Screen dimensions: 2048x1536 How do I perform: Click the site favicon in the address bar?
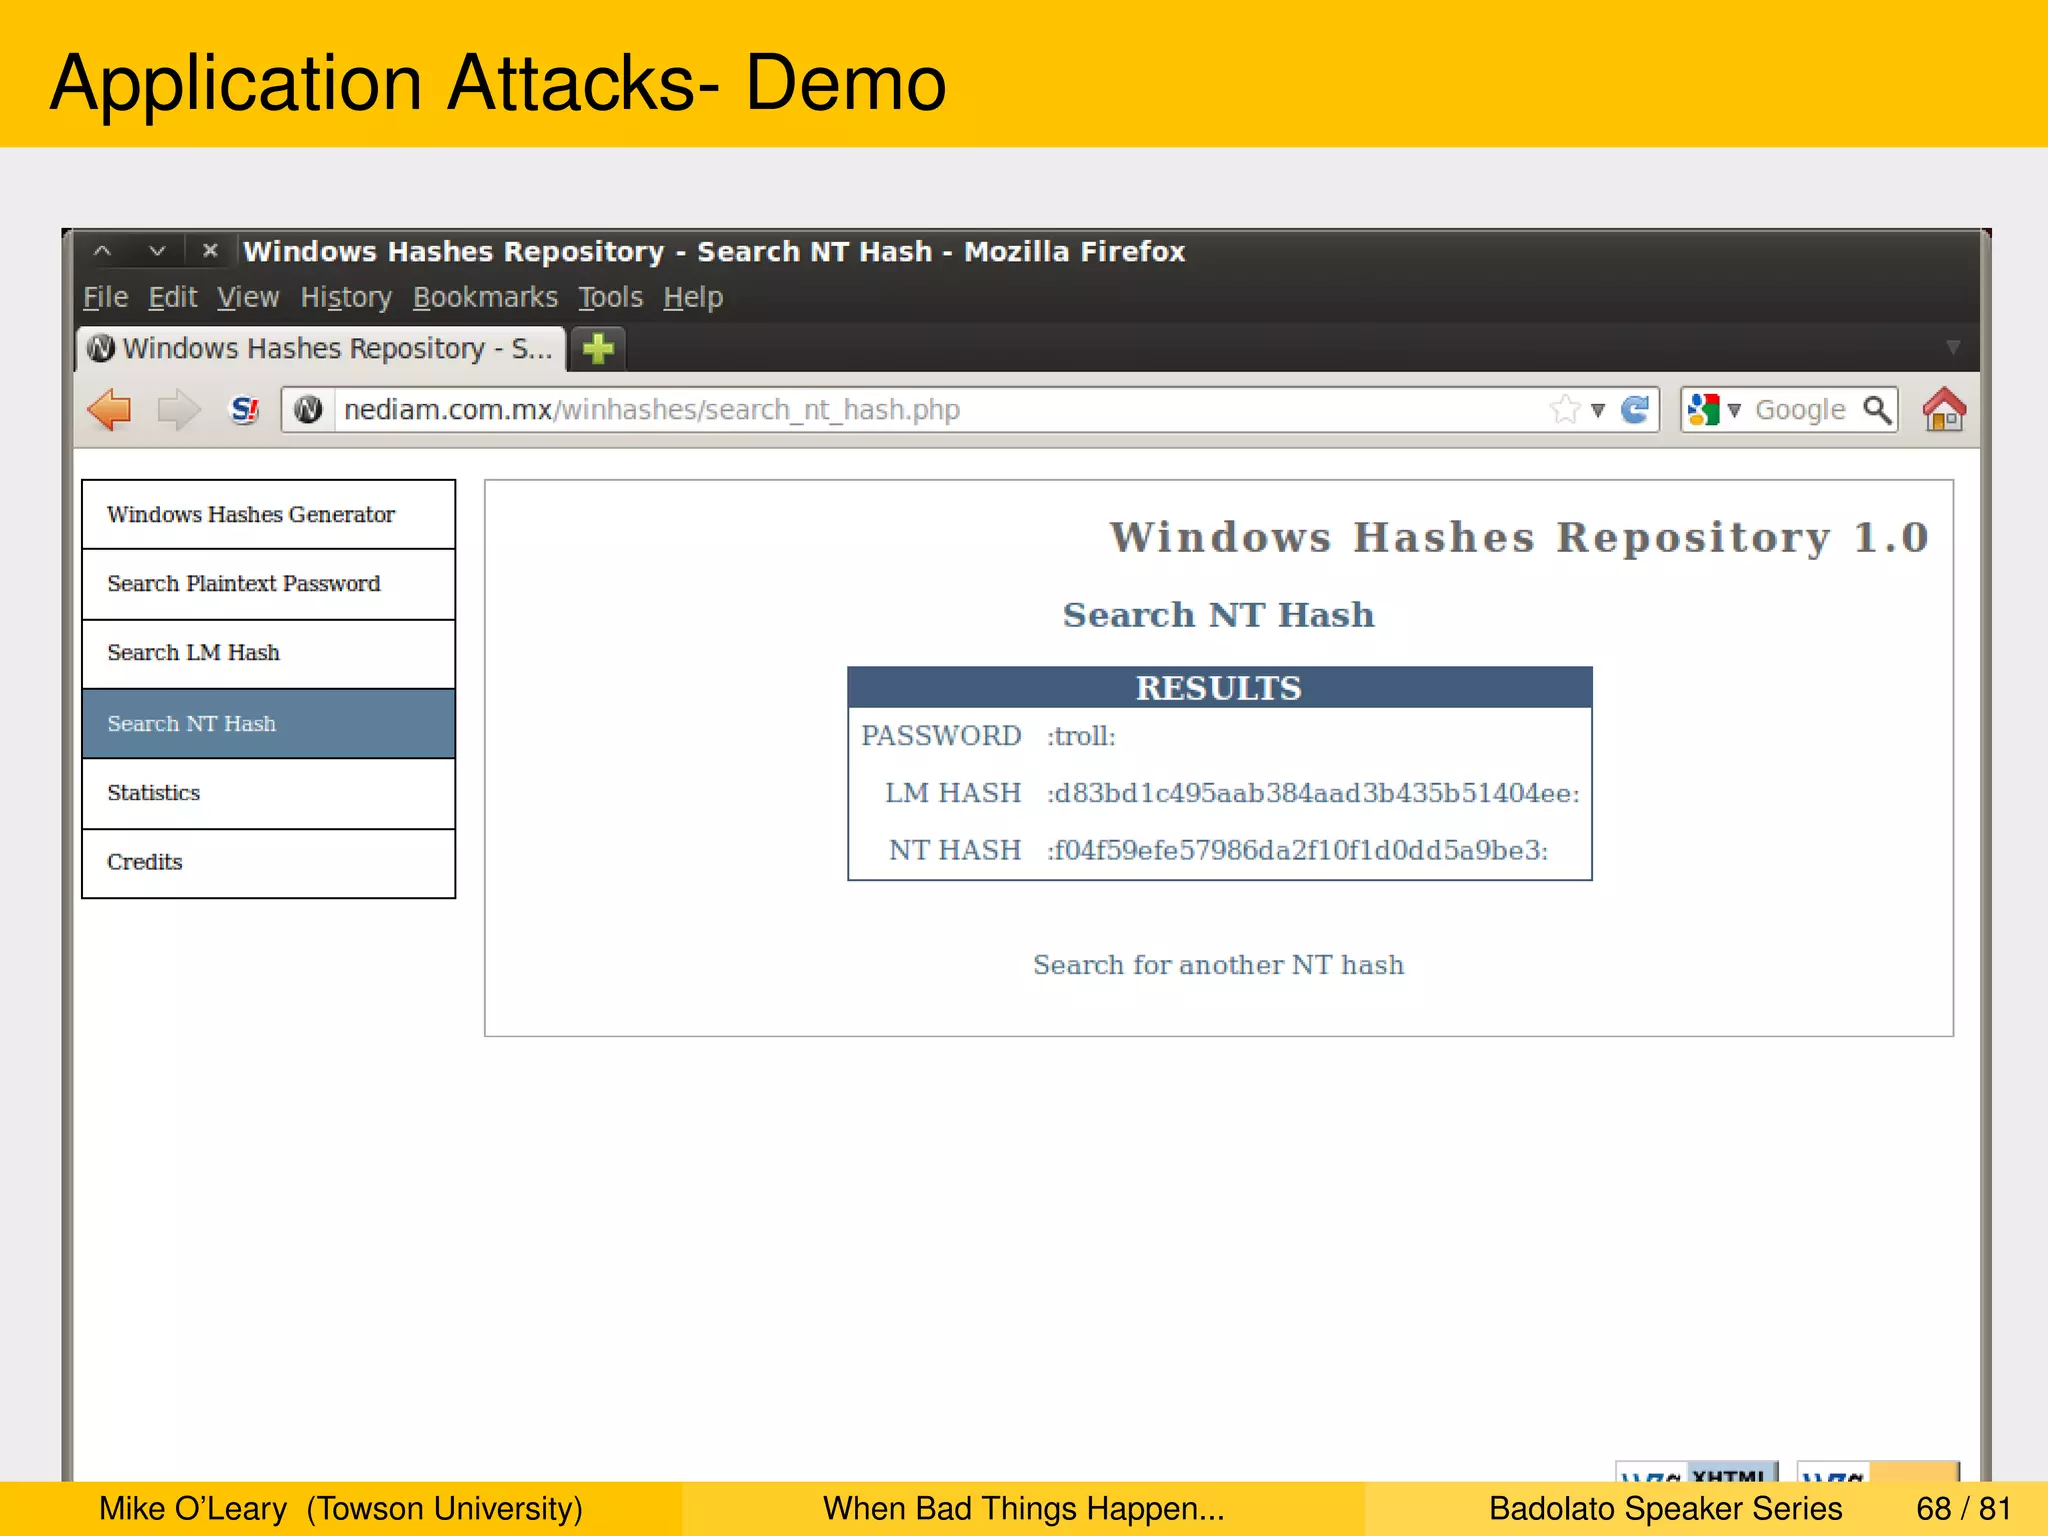pyautogui.click(x=309, y=410)
